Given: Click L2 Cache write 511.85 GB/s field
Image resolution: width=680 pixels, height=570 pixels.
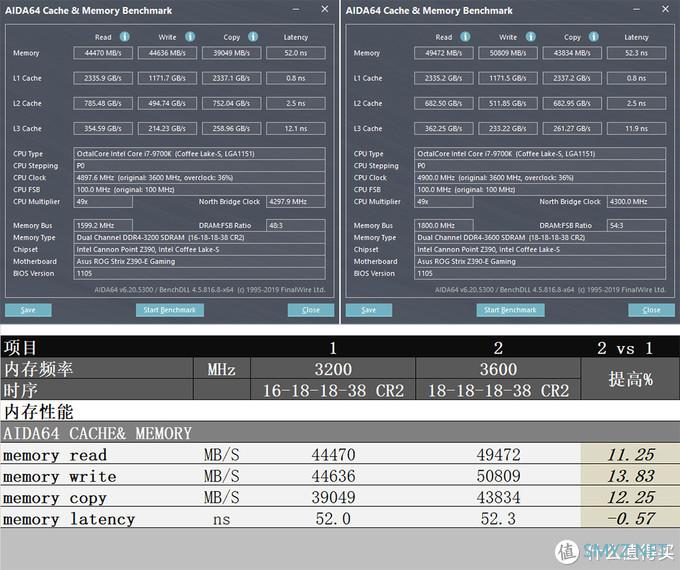Looking at the screenshot, I should 508,104.
